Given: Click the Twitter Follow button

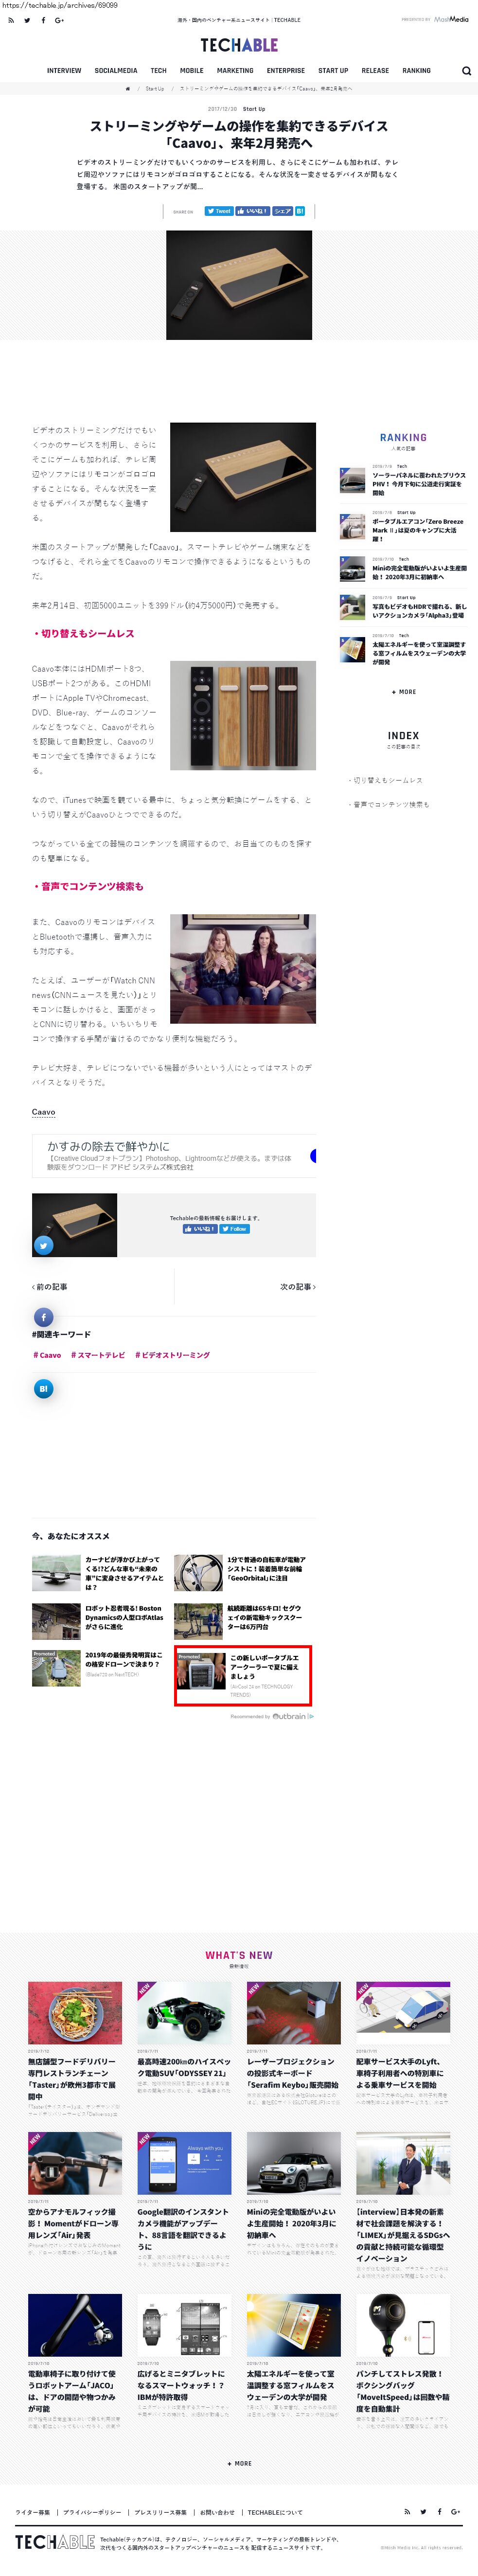Looking at the screenshot, I should point(234,1229).
